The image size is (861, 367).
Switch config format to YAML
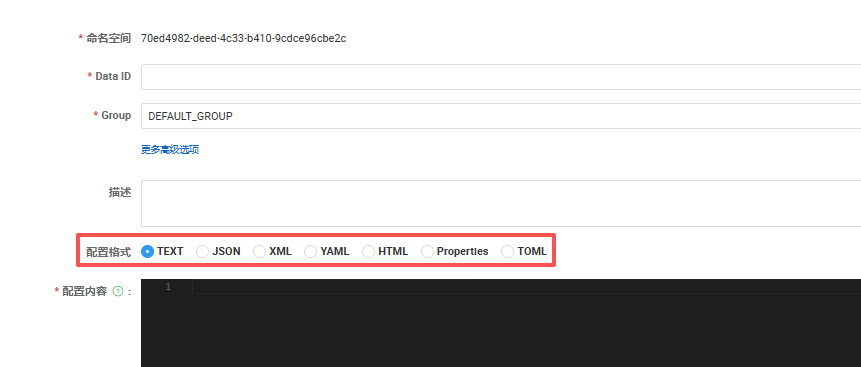click(x=311, y=252)
